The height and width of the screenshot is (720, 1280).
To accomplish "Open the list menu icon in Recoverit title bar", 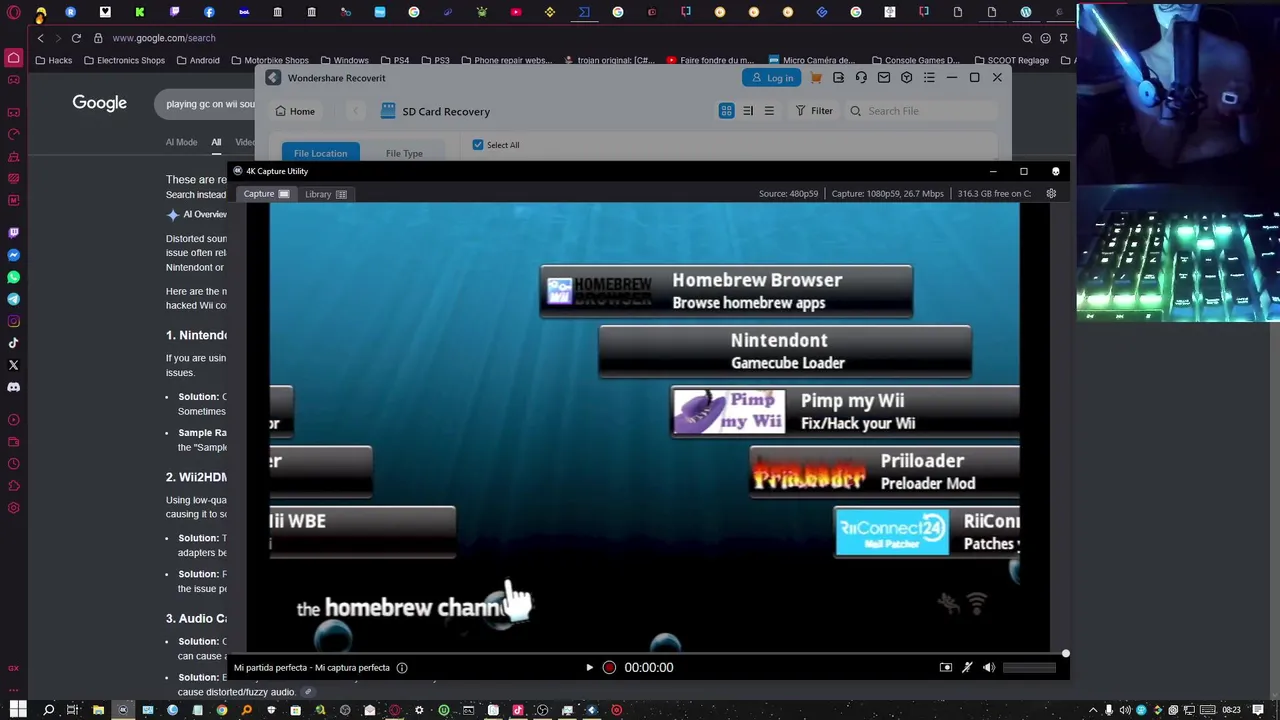I will 929,78.
